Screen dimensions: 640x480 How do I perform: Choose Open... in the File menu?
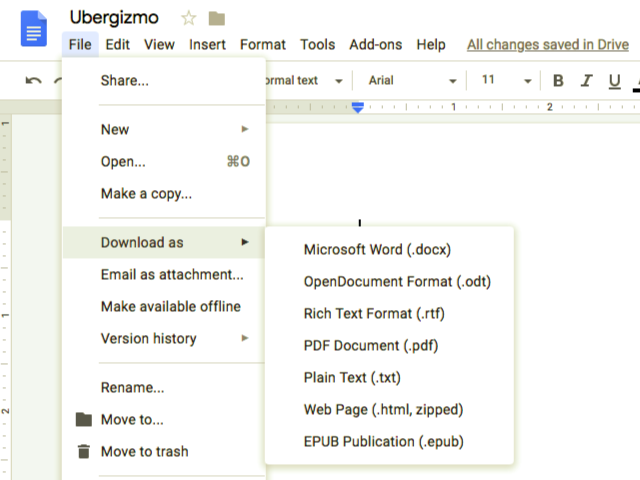click(164, 162)
